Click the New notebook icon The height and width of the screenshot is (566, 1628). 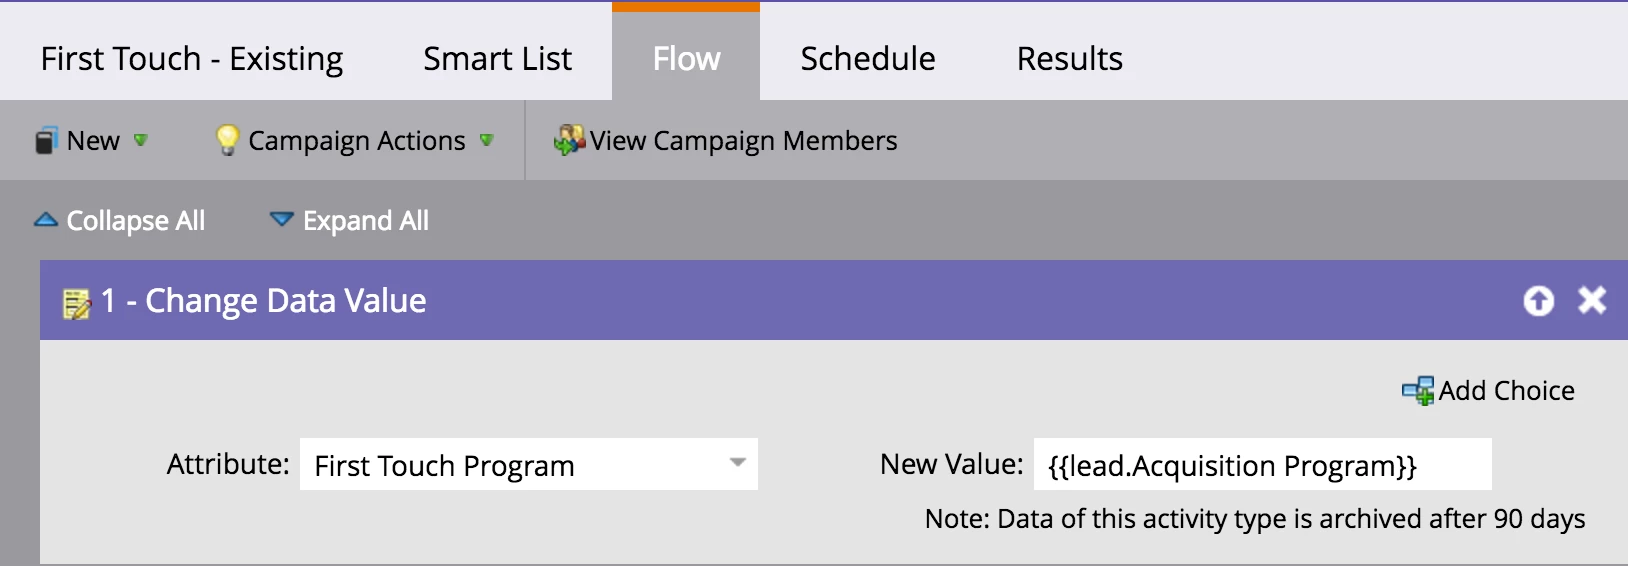tap(46, 141)
